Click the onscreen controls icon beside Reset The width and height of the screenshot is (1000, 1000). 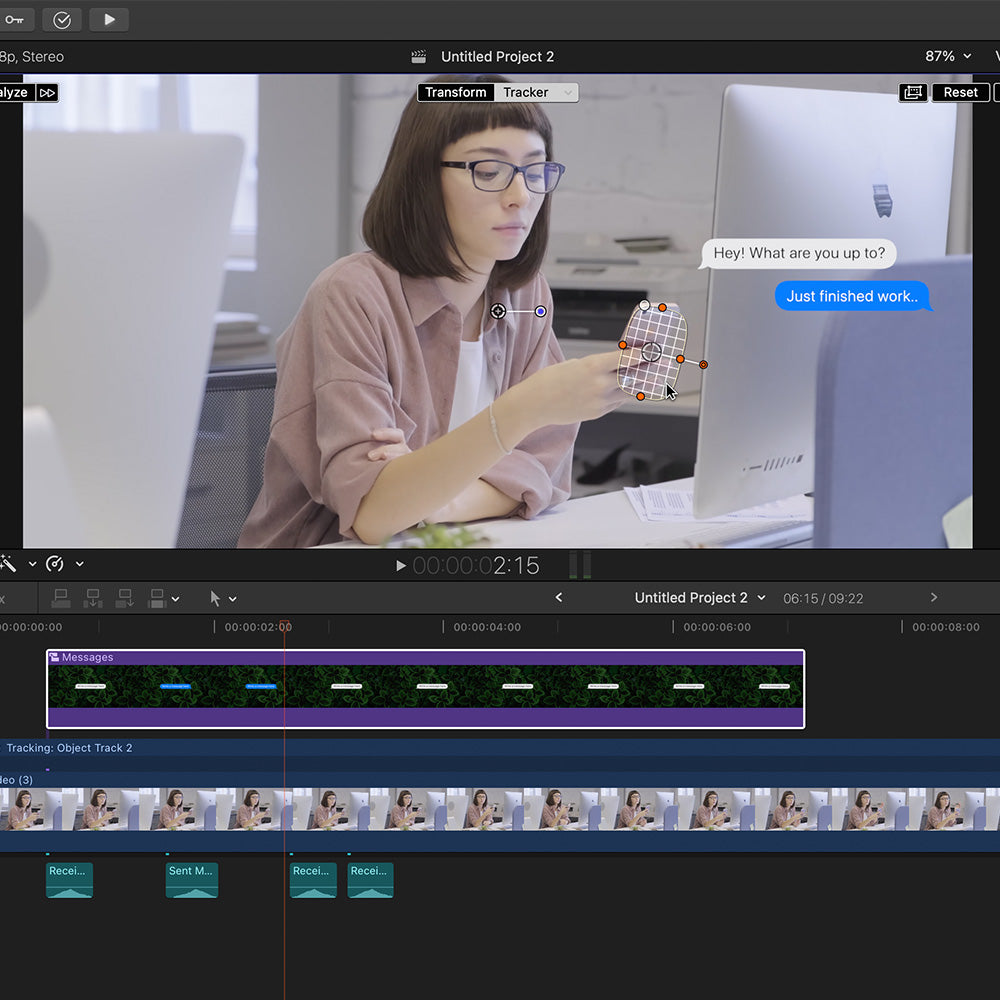(x=912, y=92)
